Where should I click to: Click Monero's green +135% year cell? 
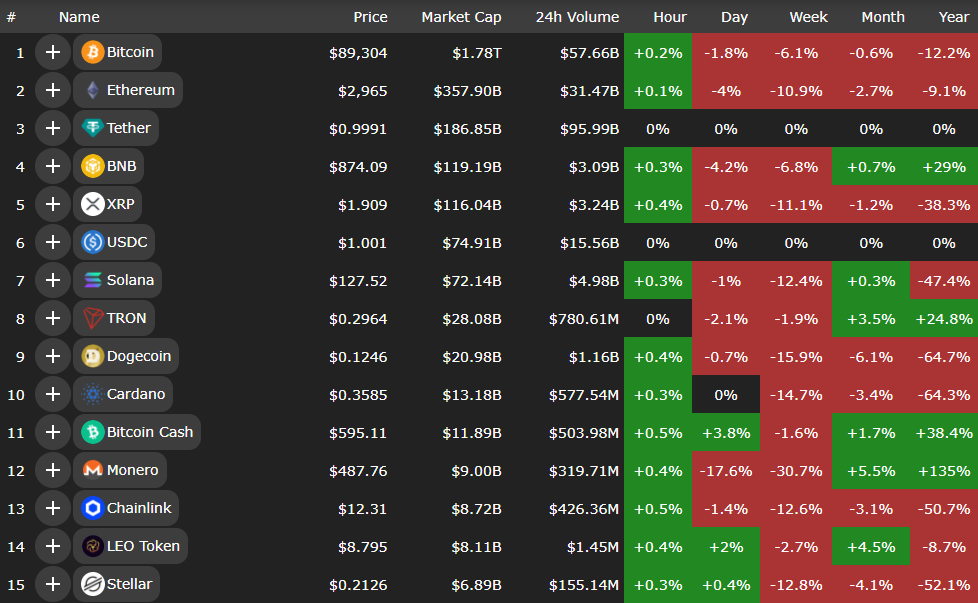tap(944, 470)
